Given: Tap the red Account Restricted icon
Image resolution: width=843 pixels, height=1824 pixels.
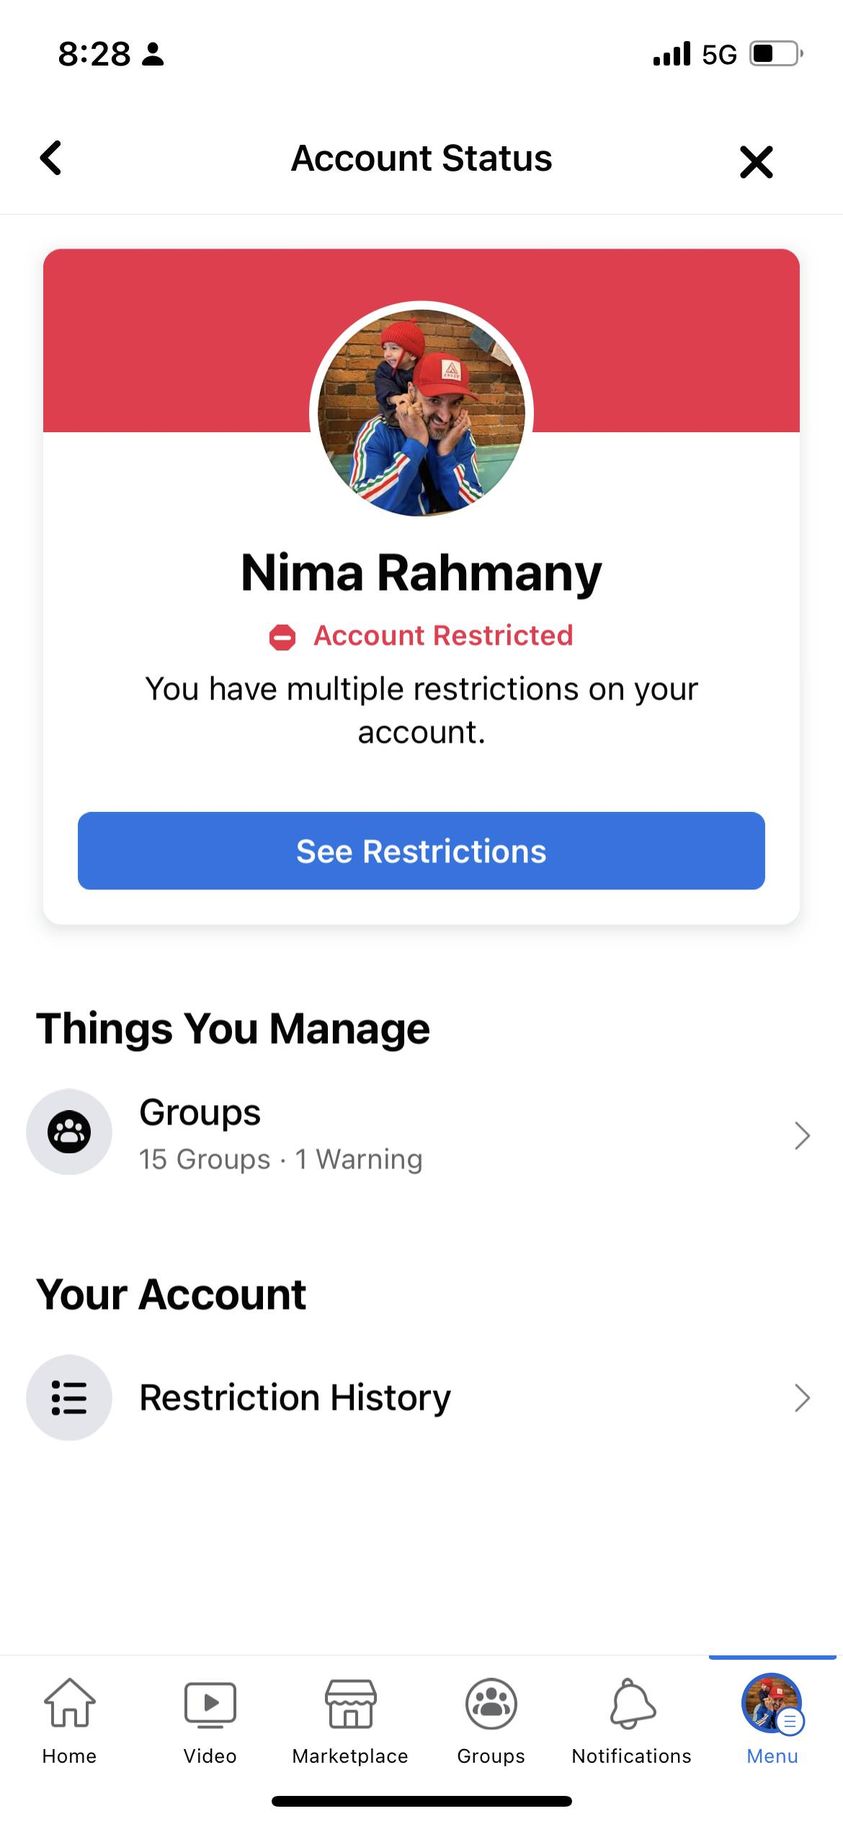Looking at the screenshot, I should [283, 637].
